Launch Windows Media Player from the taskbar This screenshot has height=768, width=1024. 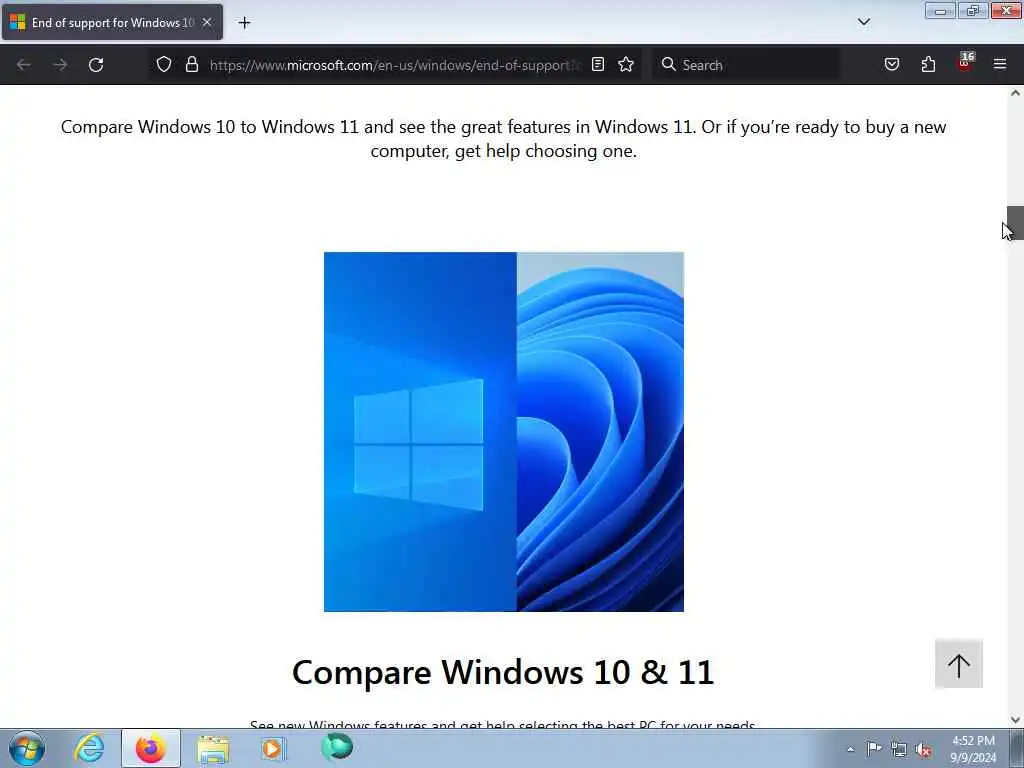(273, 748)
